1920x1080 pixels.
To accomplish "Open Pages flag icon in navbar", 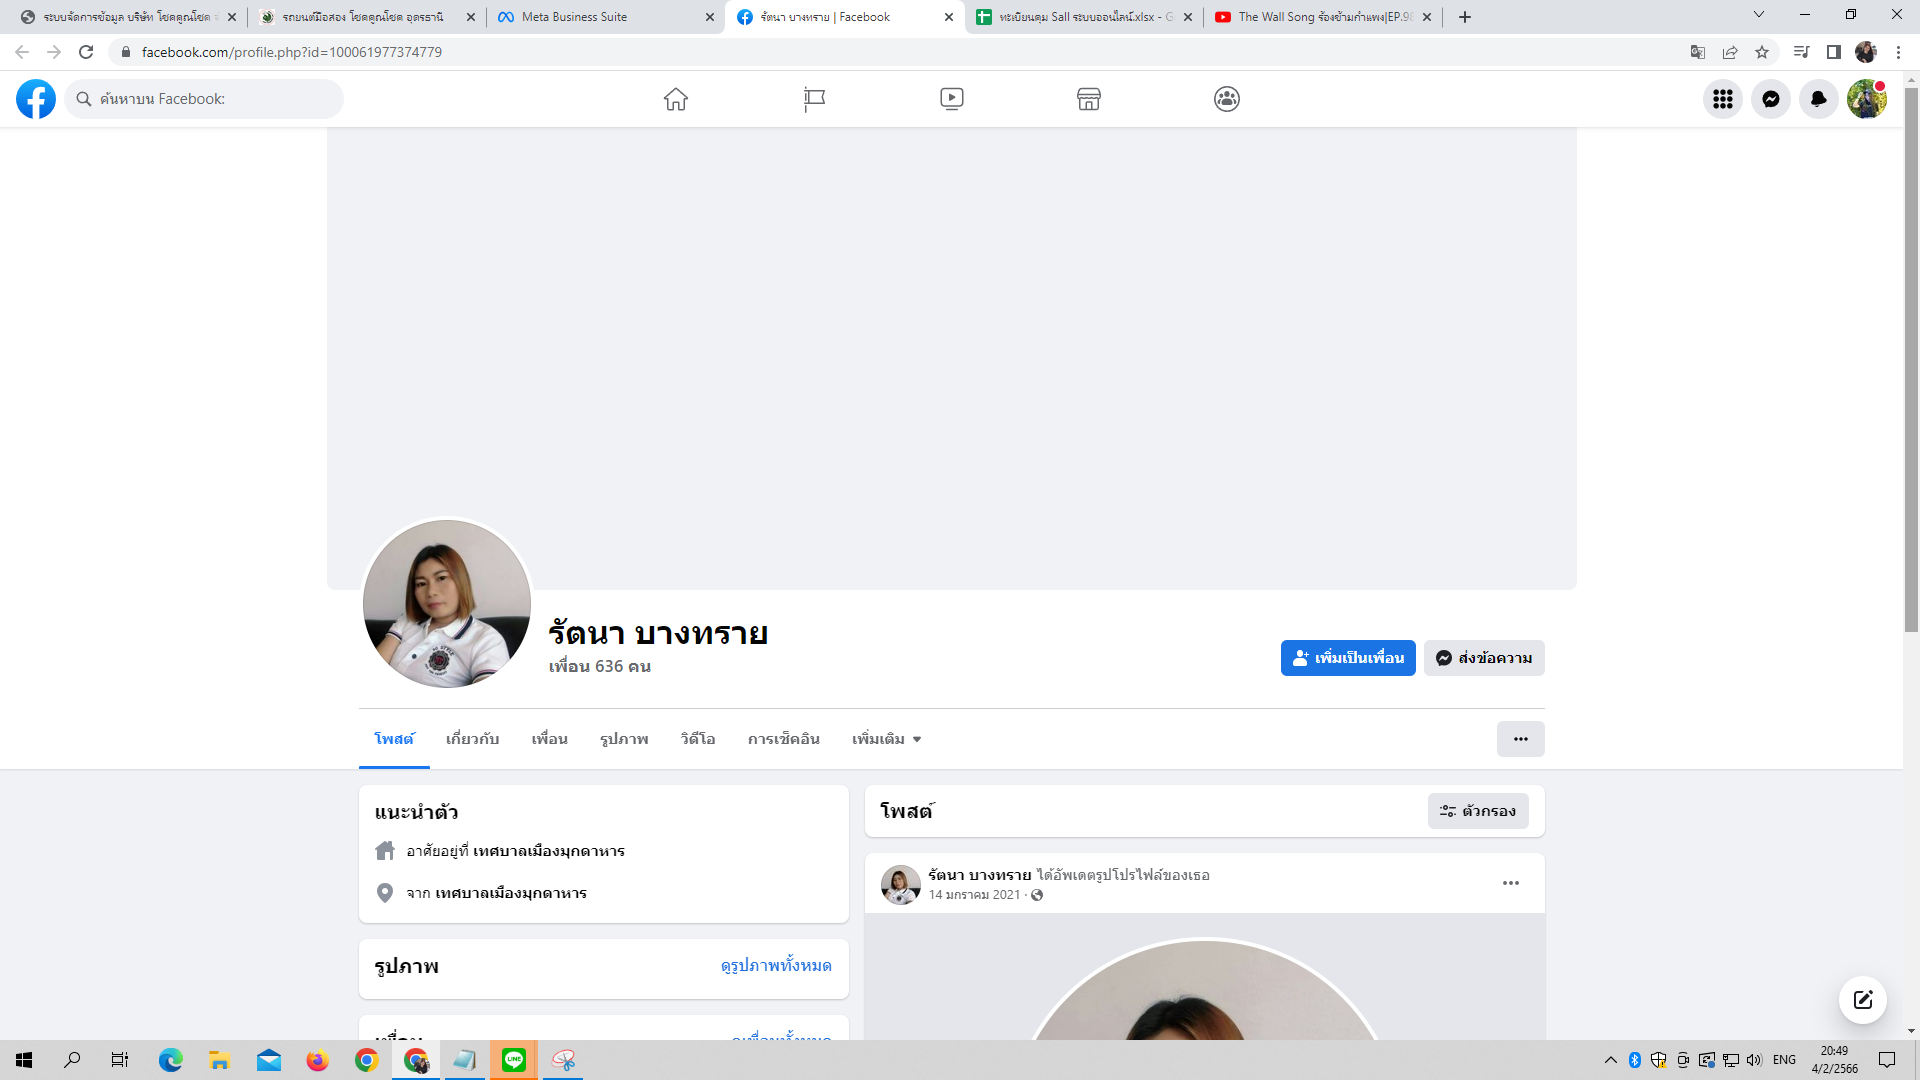I will pos(814,99).
